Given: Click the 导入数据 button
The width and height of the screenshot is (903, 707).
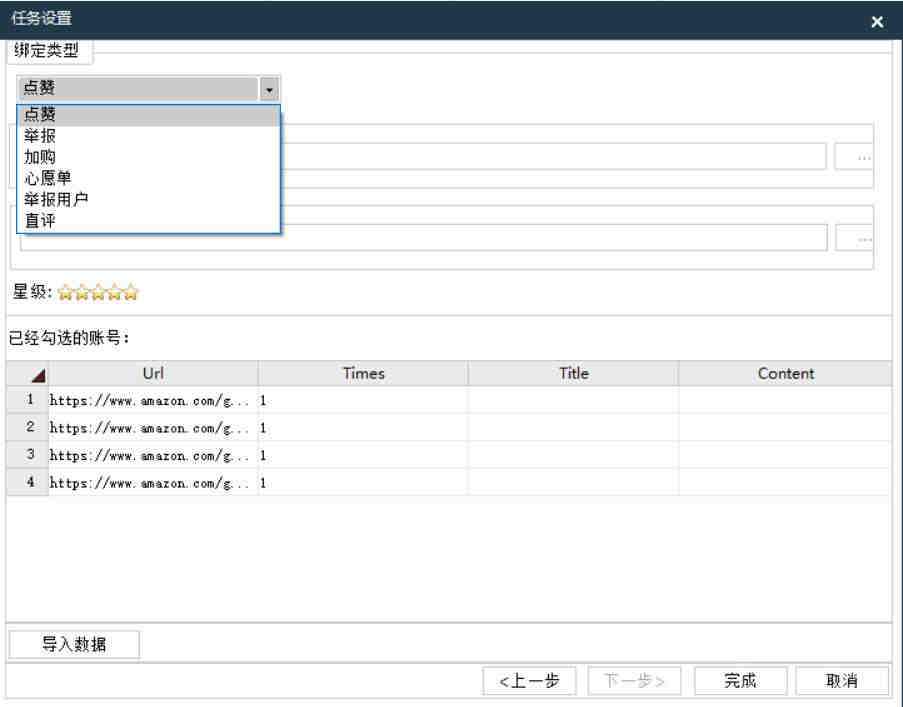Looking at the screenshot, I should click(74, 644).
